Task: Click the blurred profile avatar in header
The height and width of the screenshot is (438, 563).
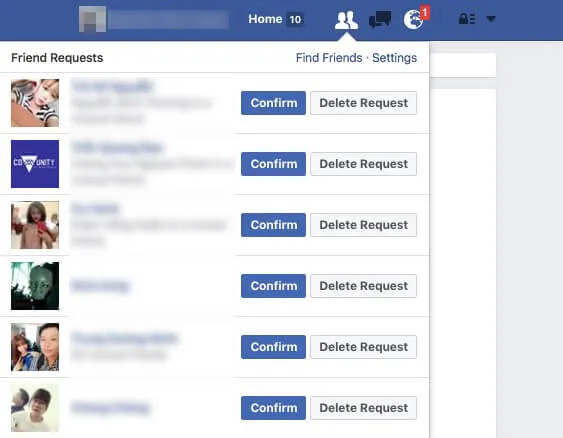Action: point(92,19)
